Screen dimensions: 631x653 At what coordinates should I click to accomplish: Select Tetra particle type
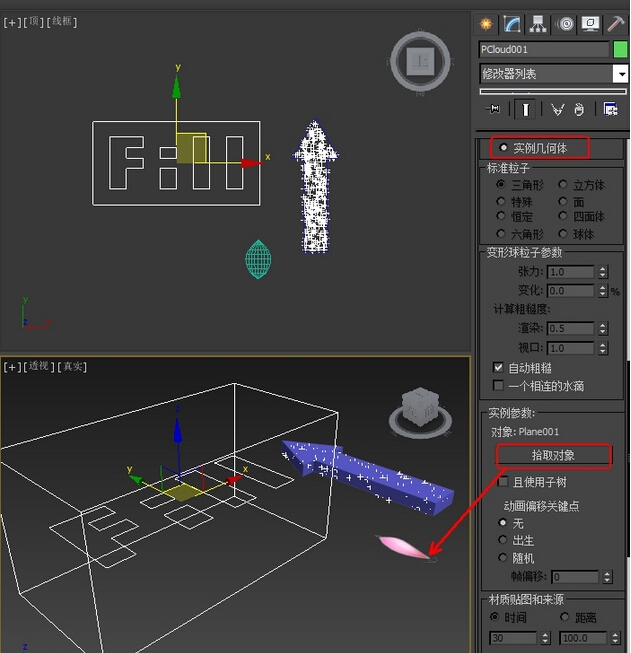(563, 216)
